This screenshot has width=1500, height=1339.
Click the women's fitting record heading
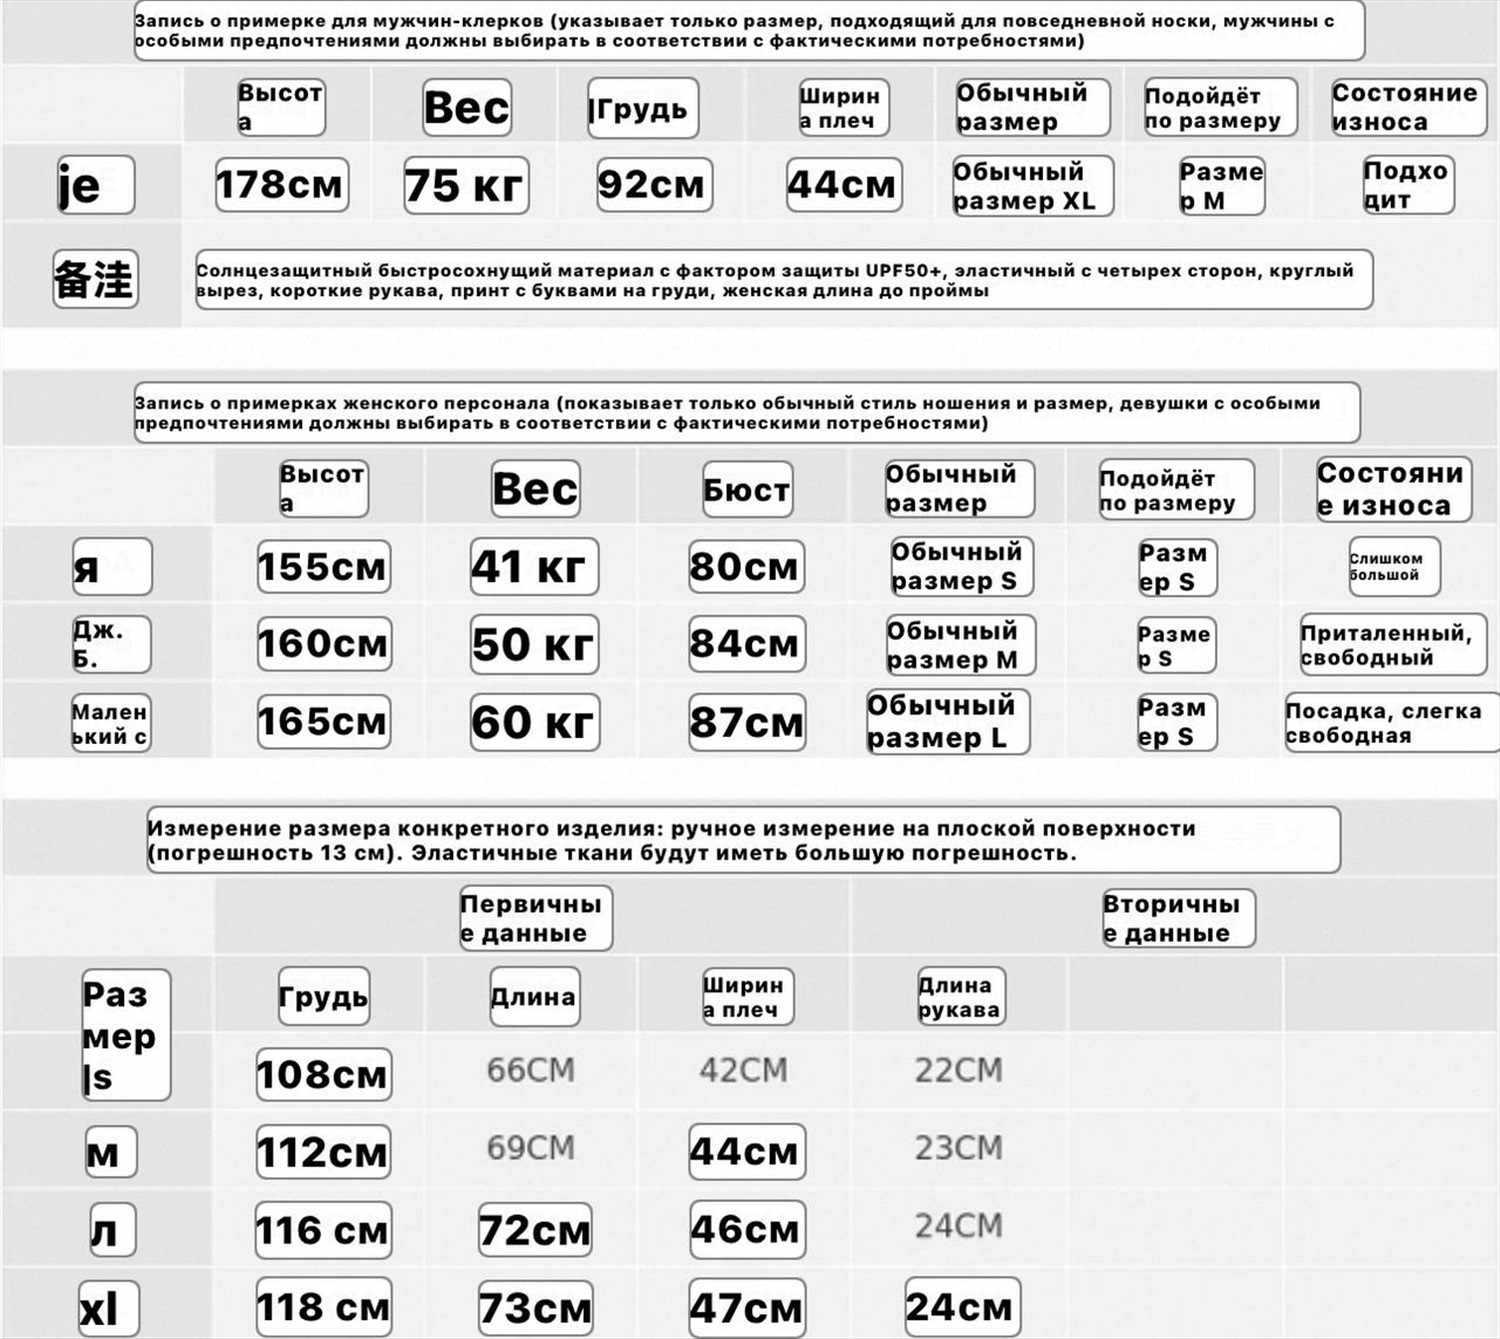[x=747, y=413]
